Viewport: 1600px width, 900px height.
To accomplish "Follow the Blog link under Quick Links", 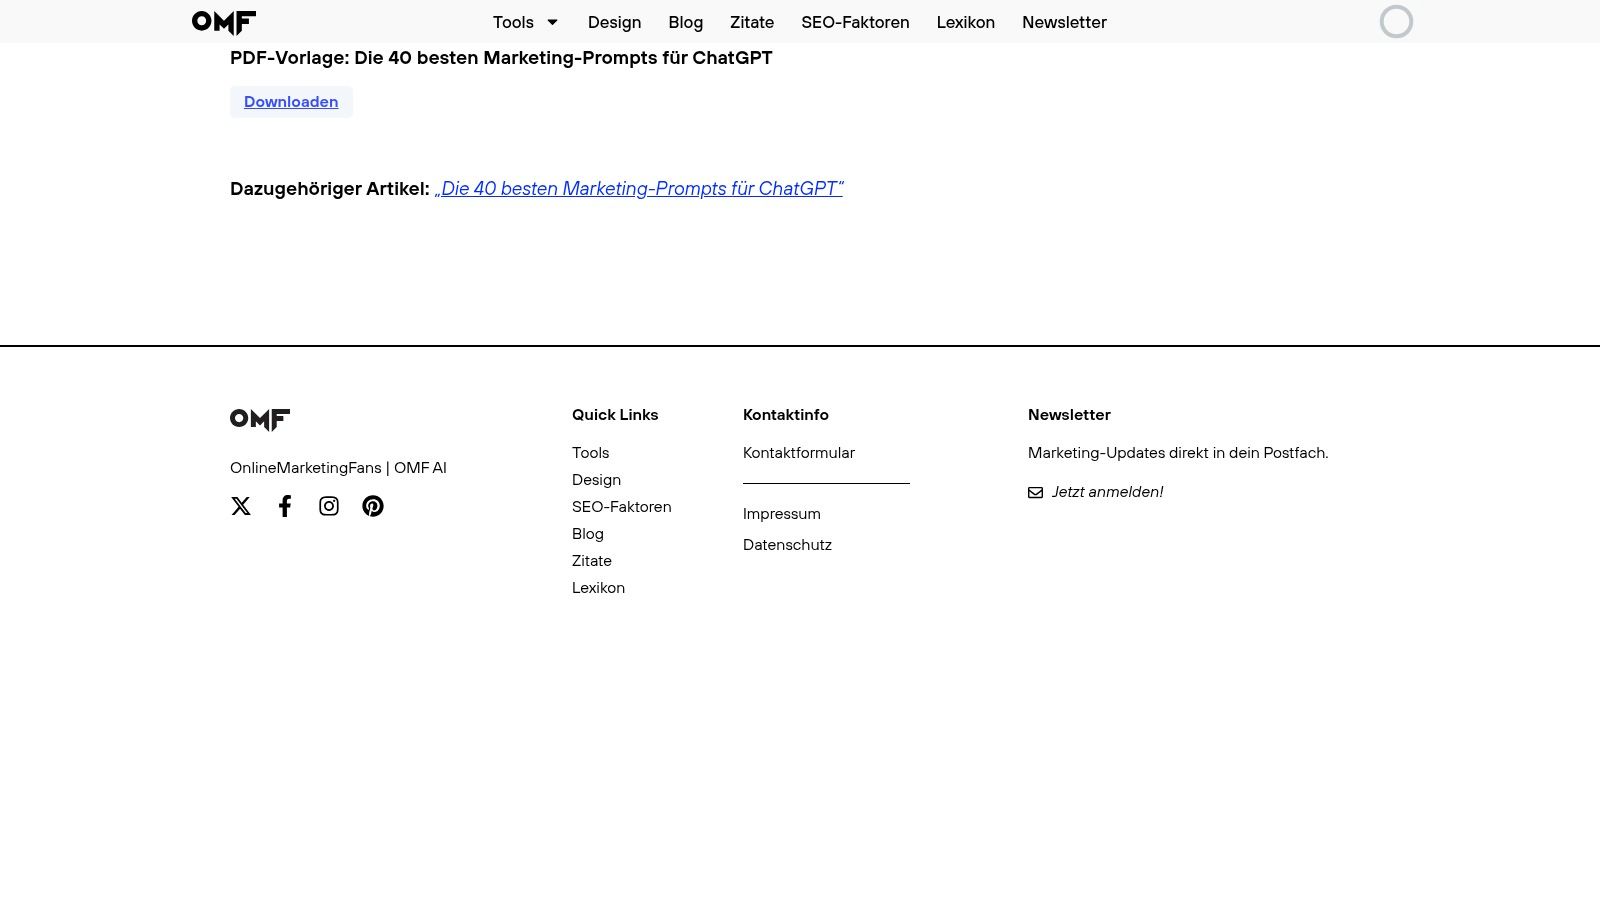I will click(x=588, y=534).
